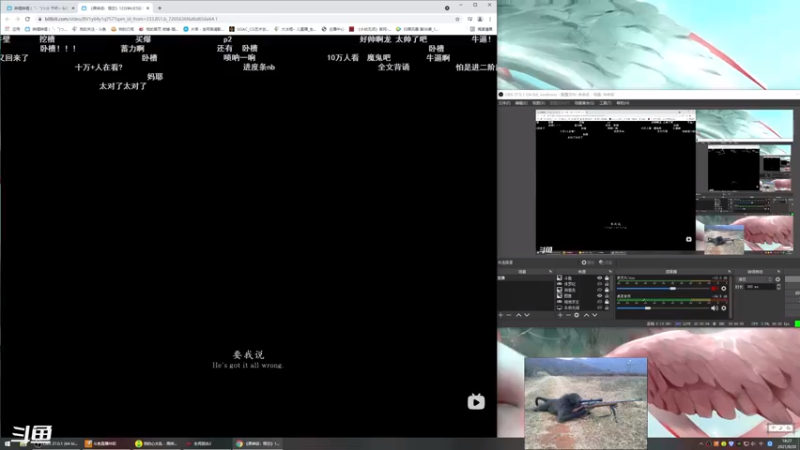Screen dimensions: 800x450
Task: Switch to the first Chrome tab
Action: pyautogui.click(x=39, y=8)
